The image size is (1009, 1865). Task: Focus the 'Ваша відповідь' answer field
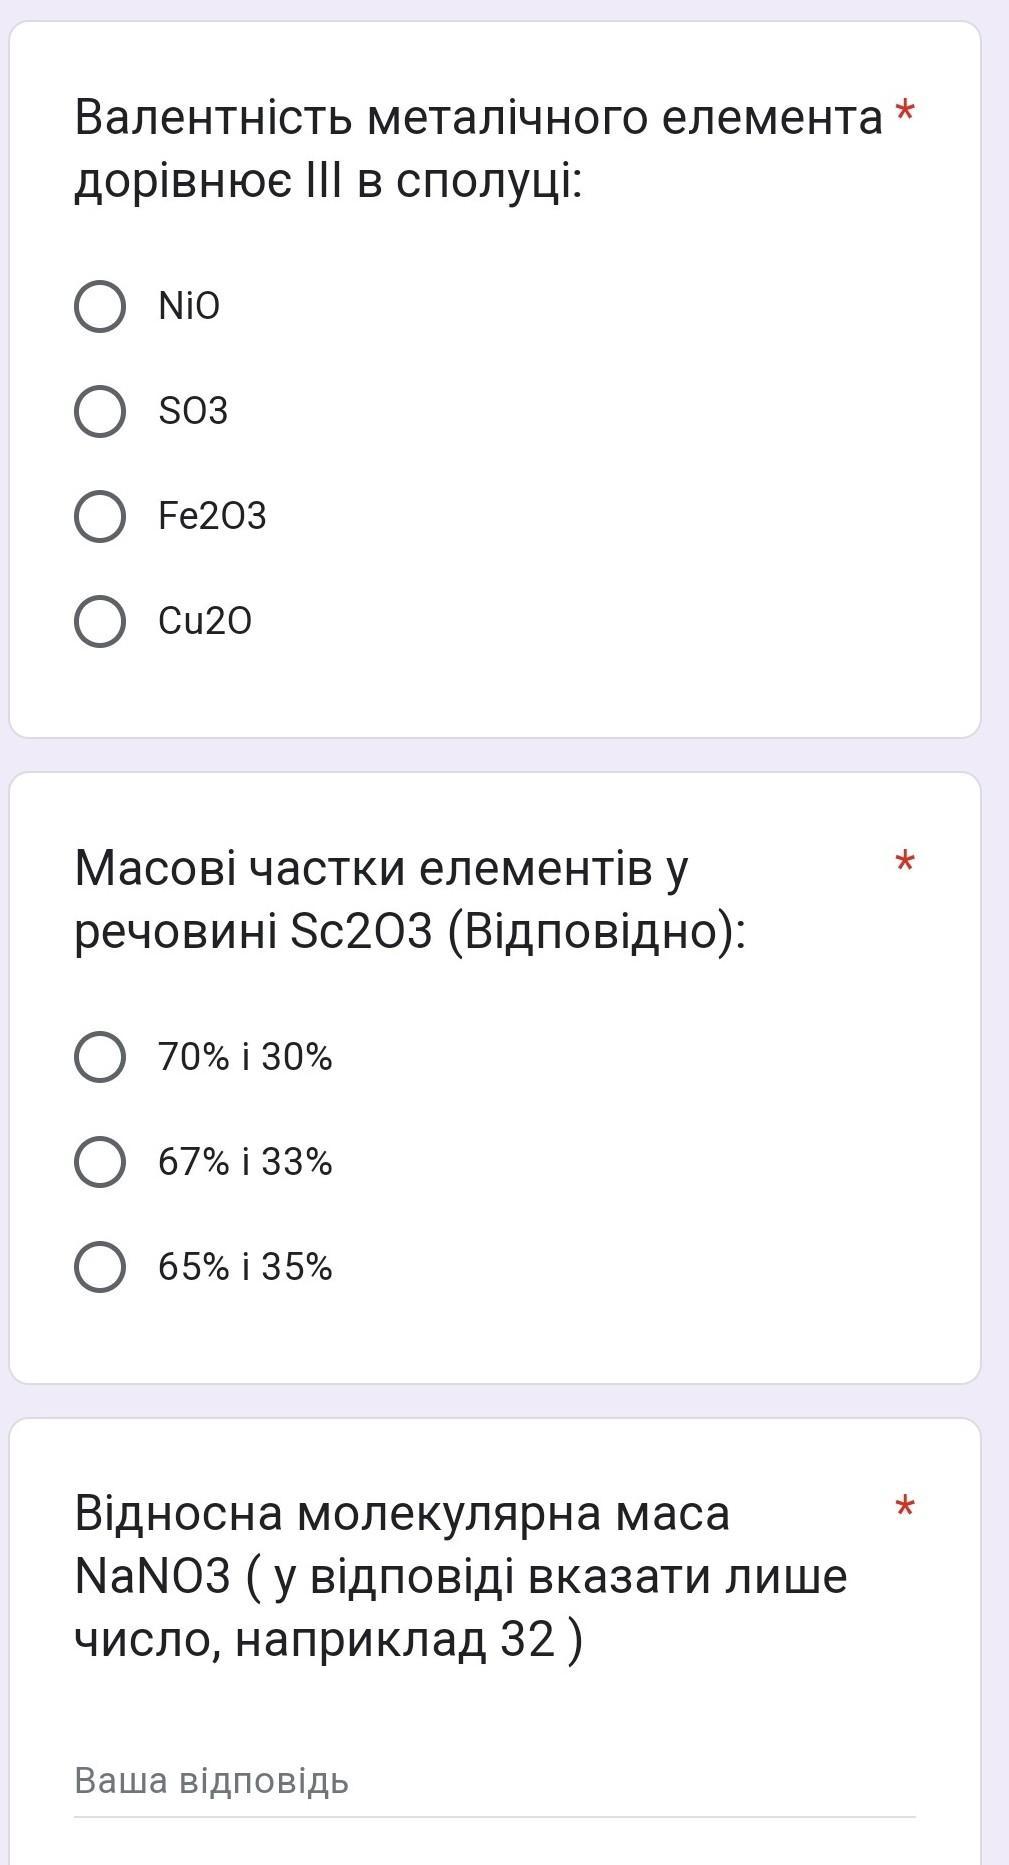[x=494, y=1781]
